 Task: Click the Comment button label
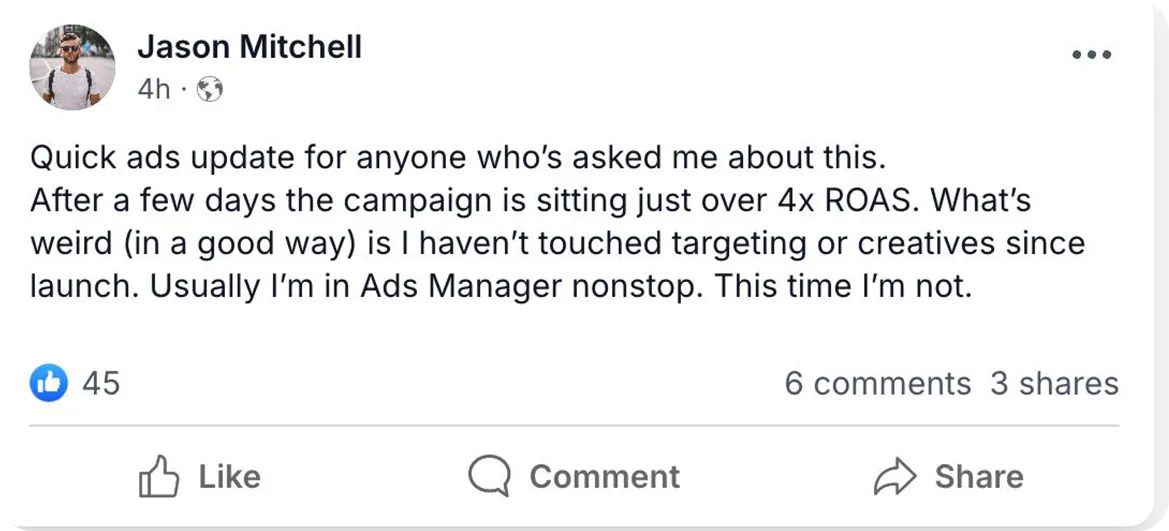(604, 477)
